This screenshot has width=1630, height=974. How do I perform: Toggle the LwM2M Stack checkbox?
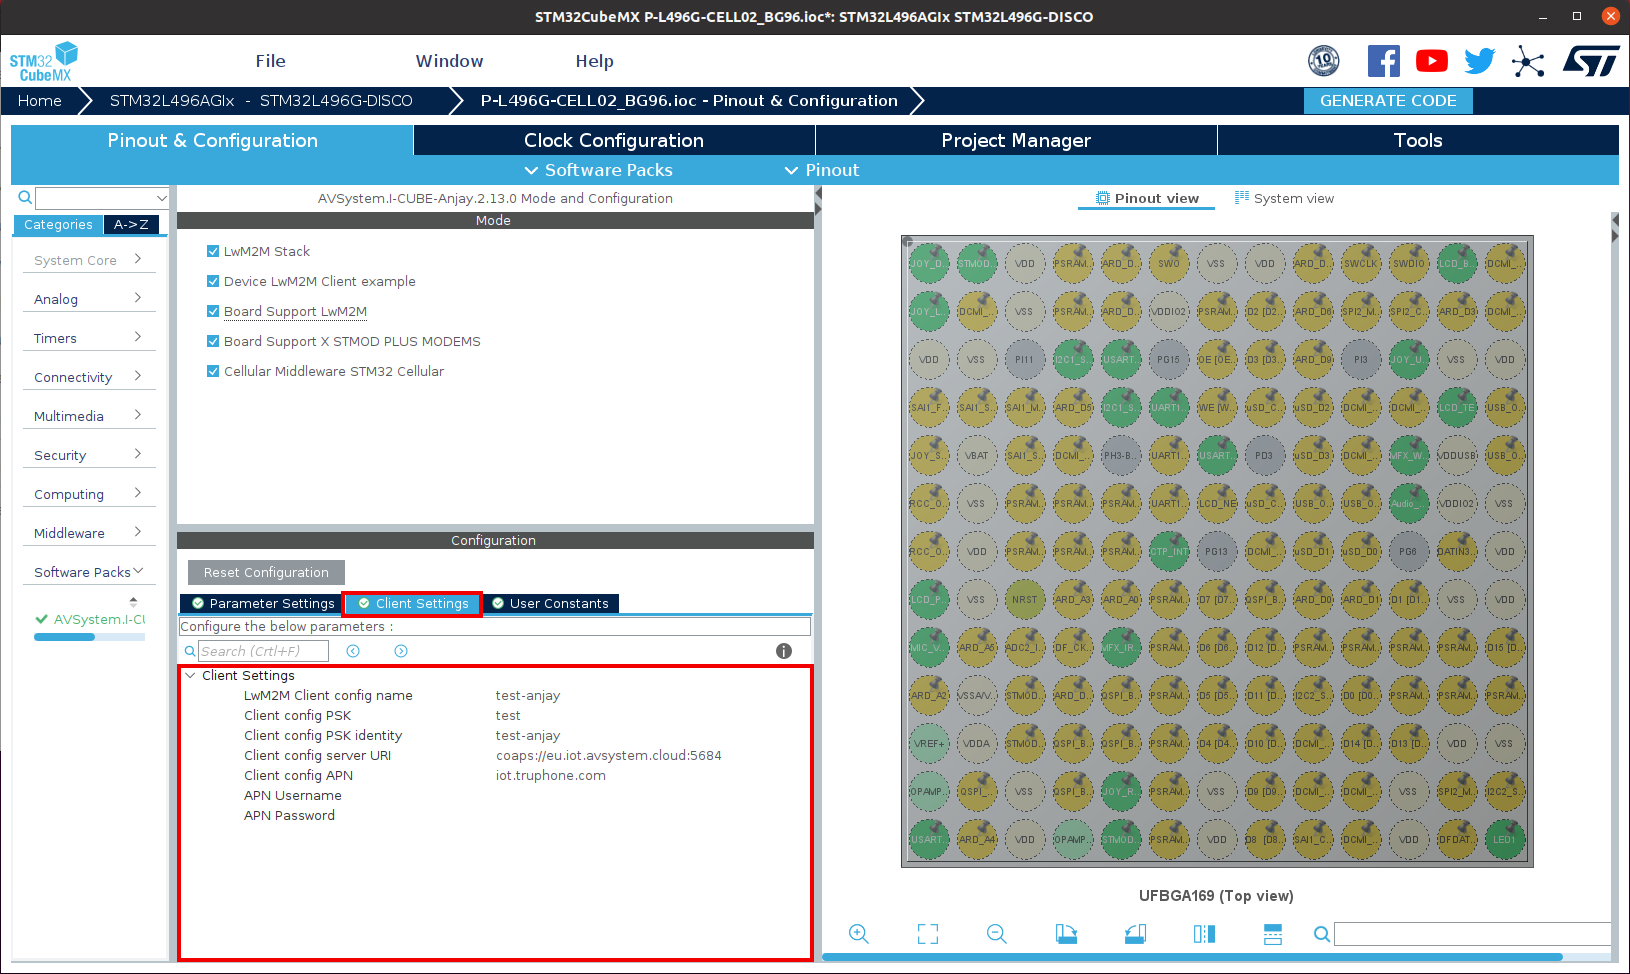tap(213, 251)
